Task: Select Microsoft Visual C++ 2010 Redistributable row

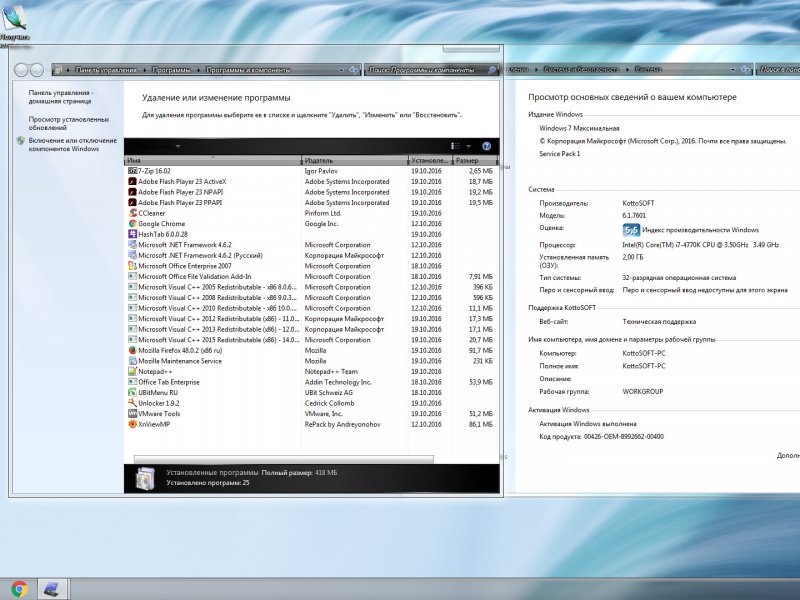Action: pos(311,308)
